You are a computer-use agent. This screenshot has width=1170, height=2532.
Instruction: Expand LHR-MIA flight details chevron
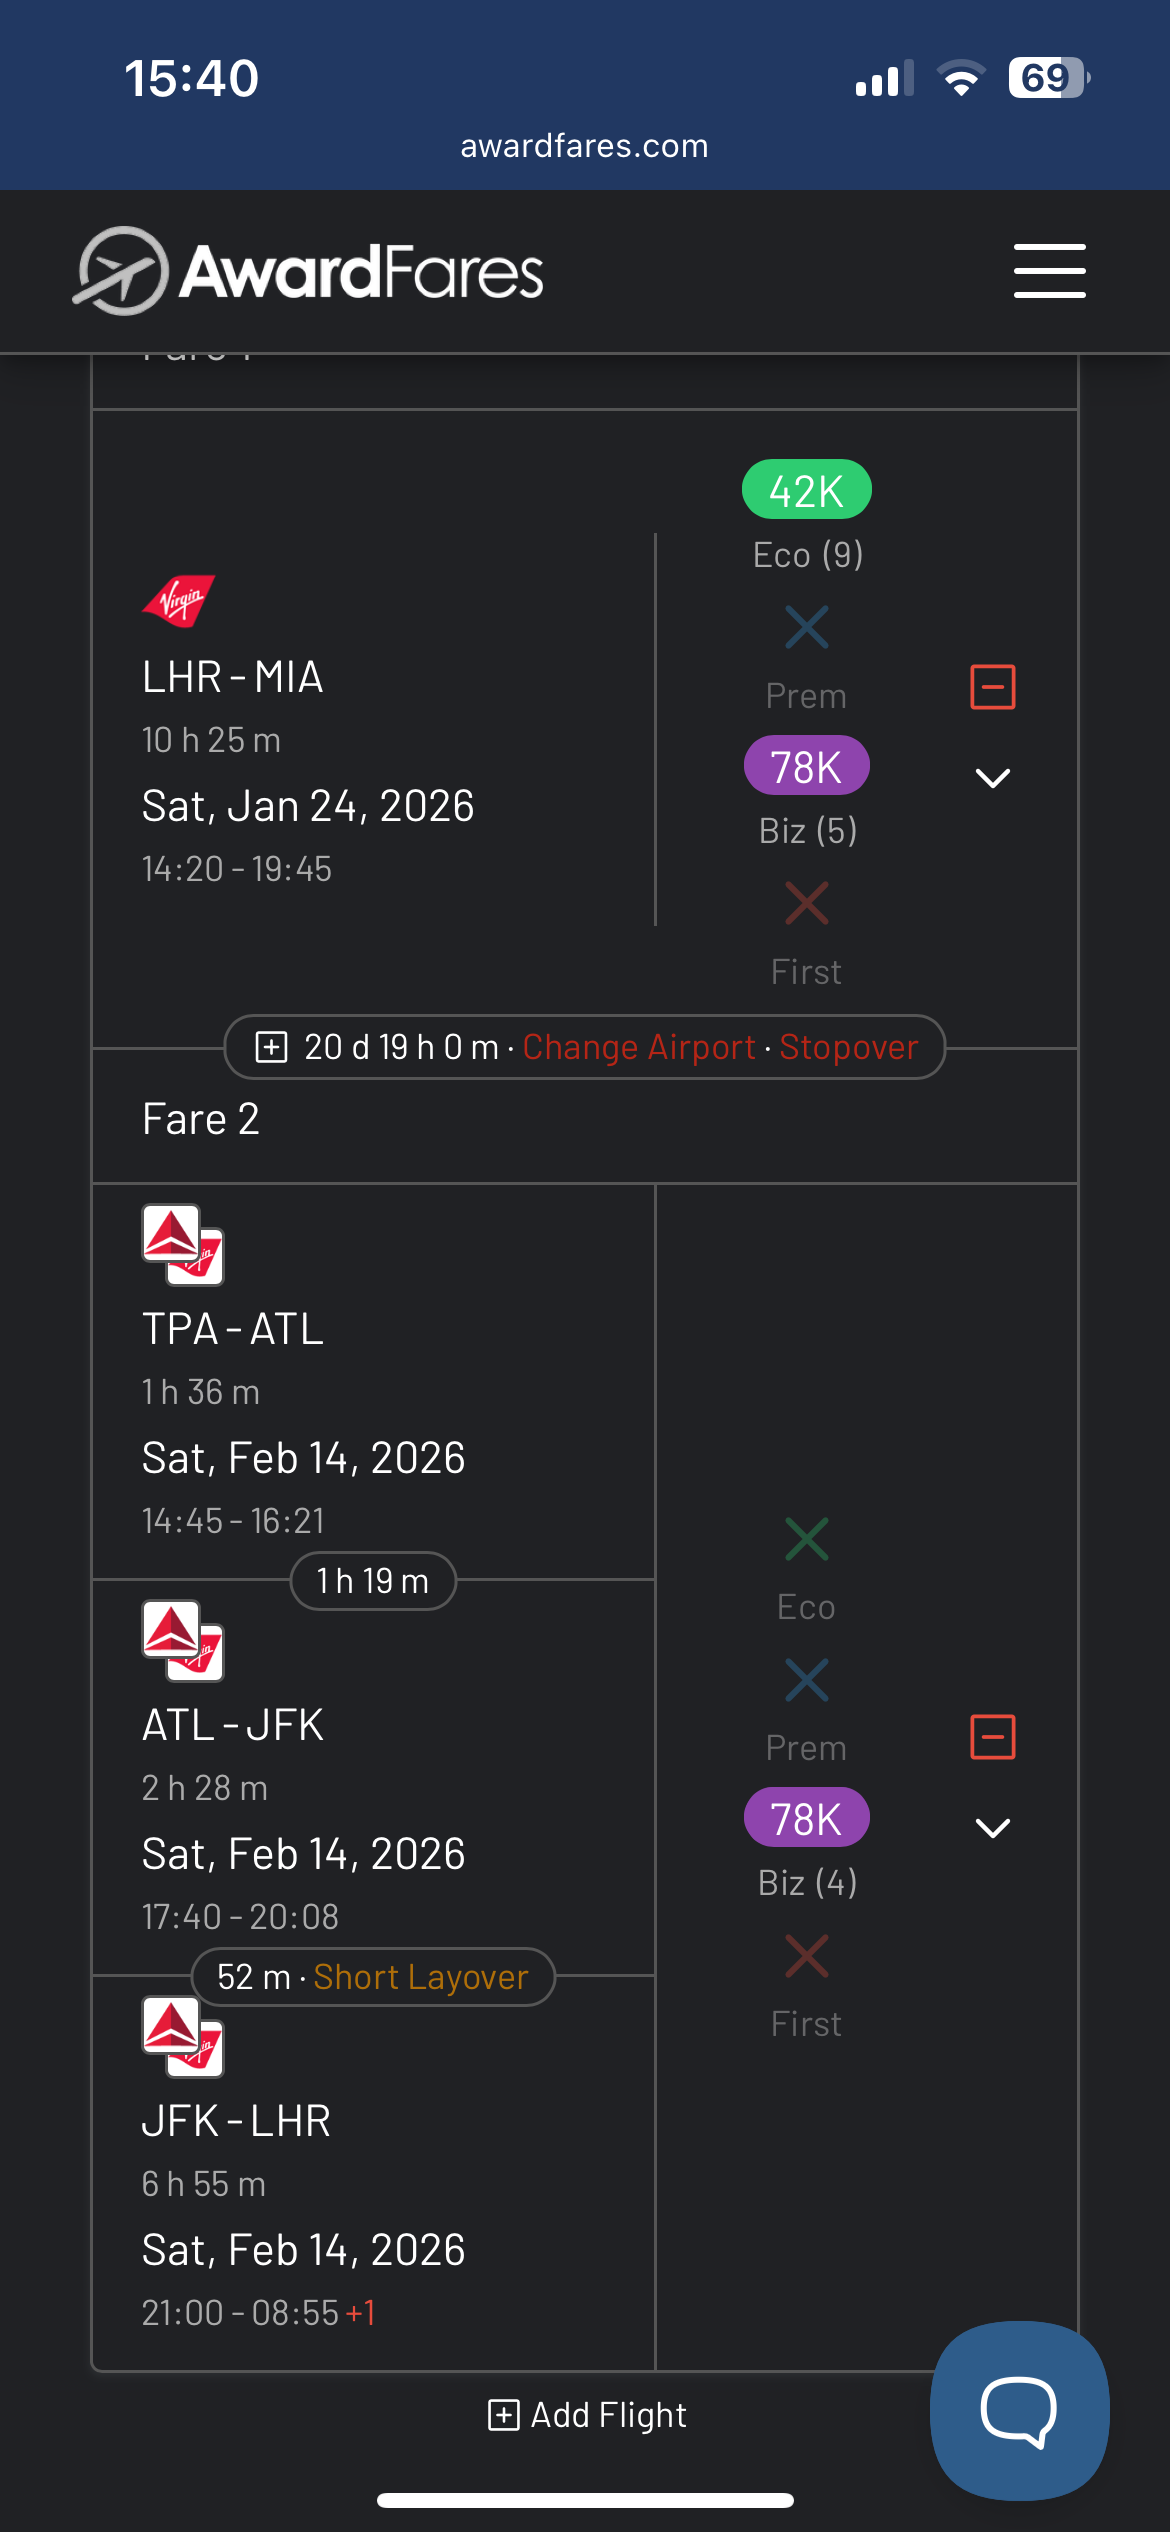[993, 778]
